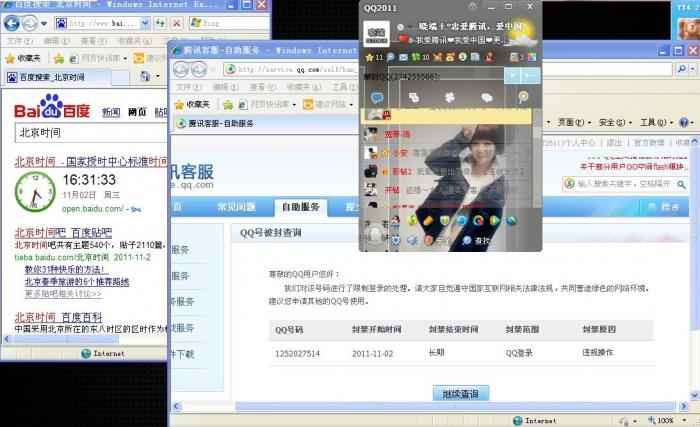Switch to QQ groups tab icon
The height and width of the screenshot is (427, 700).
click(x=414, y=97)
